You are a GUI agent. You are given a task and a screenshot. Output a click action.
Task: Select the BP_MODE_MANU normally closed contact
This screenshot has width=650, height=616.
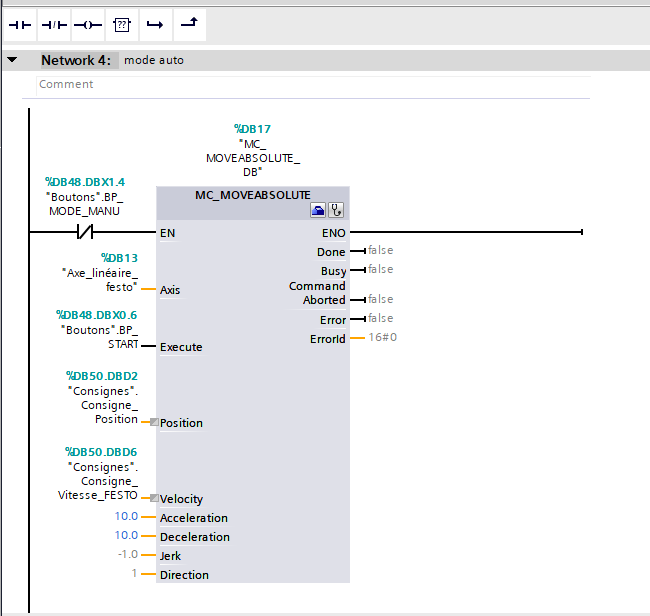coord(85,232)
